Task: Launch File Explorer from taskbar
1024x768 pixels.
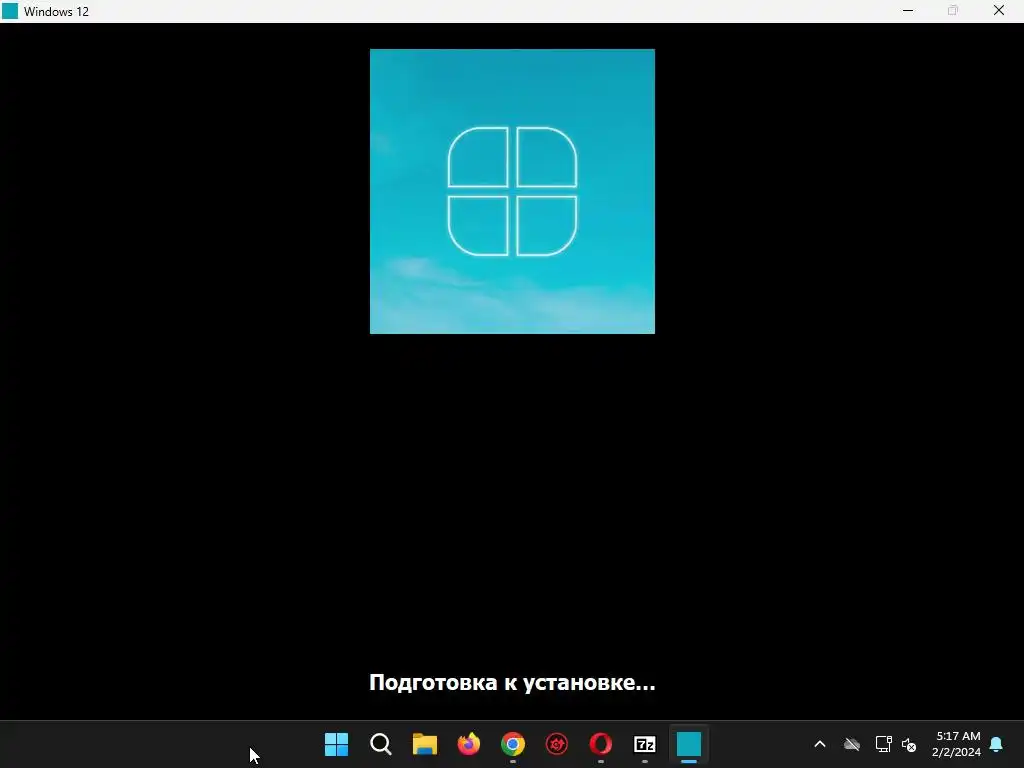Action: point(424,744)
